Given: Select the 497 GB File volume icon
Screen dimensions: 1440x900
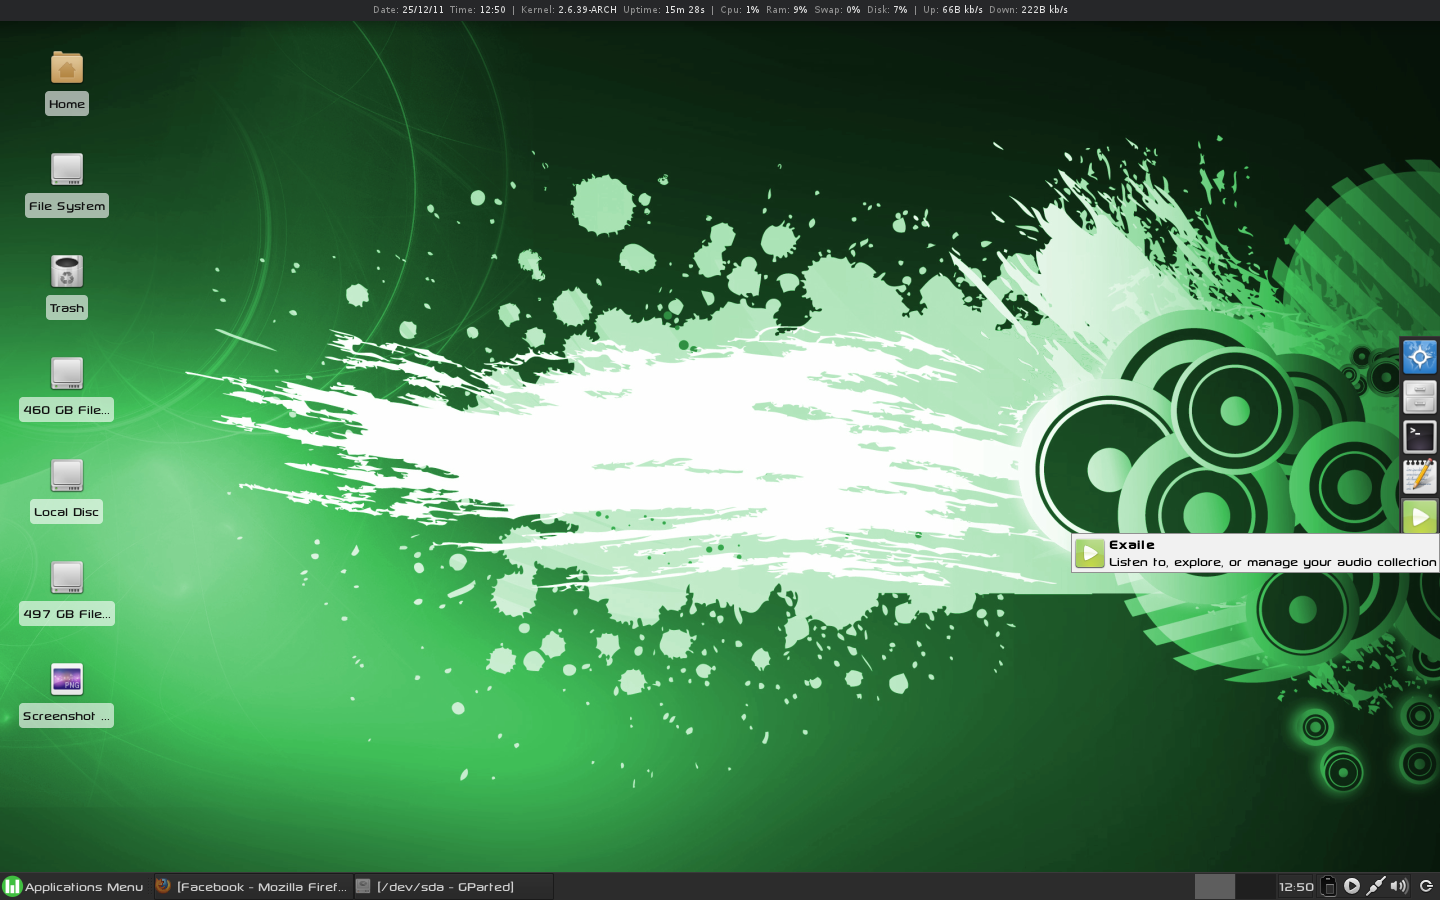Looking at the screenshot, I should (x=67, y=578).
